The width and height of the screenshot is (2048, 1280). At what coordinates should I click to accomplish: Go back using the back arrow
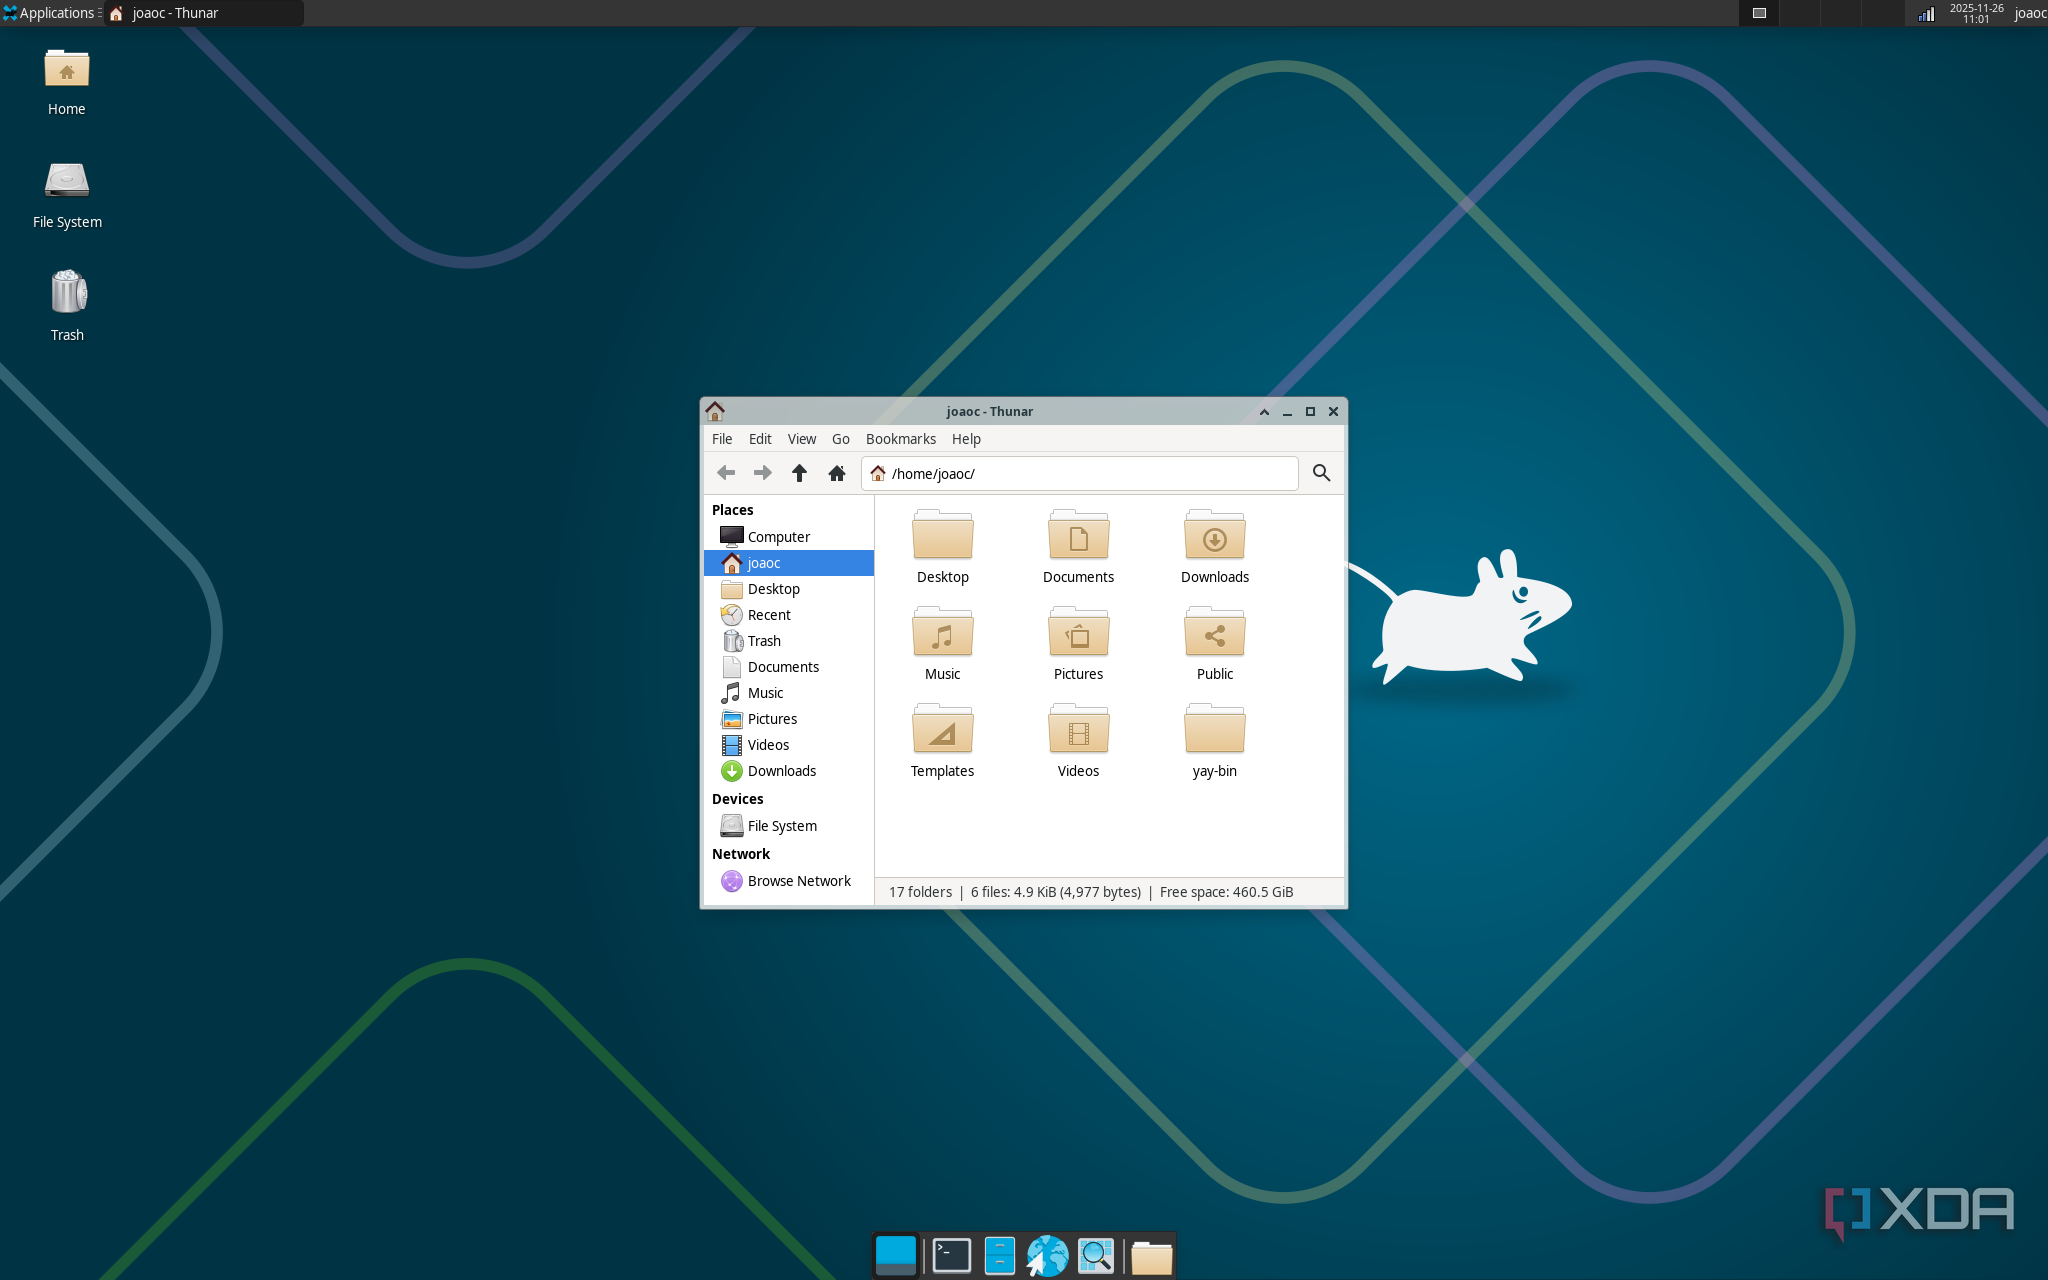click(x=726, y=473)
